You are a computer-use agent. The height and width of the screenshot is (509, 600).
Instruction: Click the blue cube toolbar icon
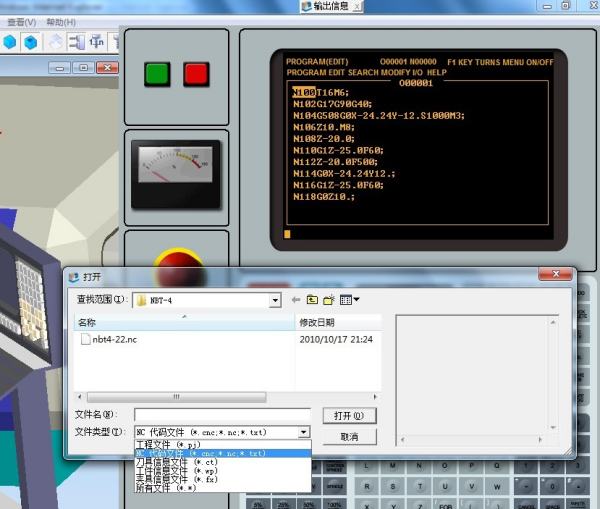[30, 43]
